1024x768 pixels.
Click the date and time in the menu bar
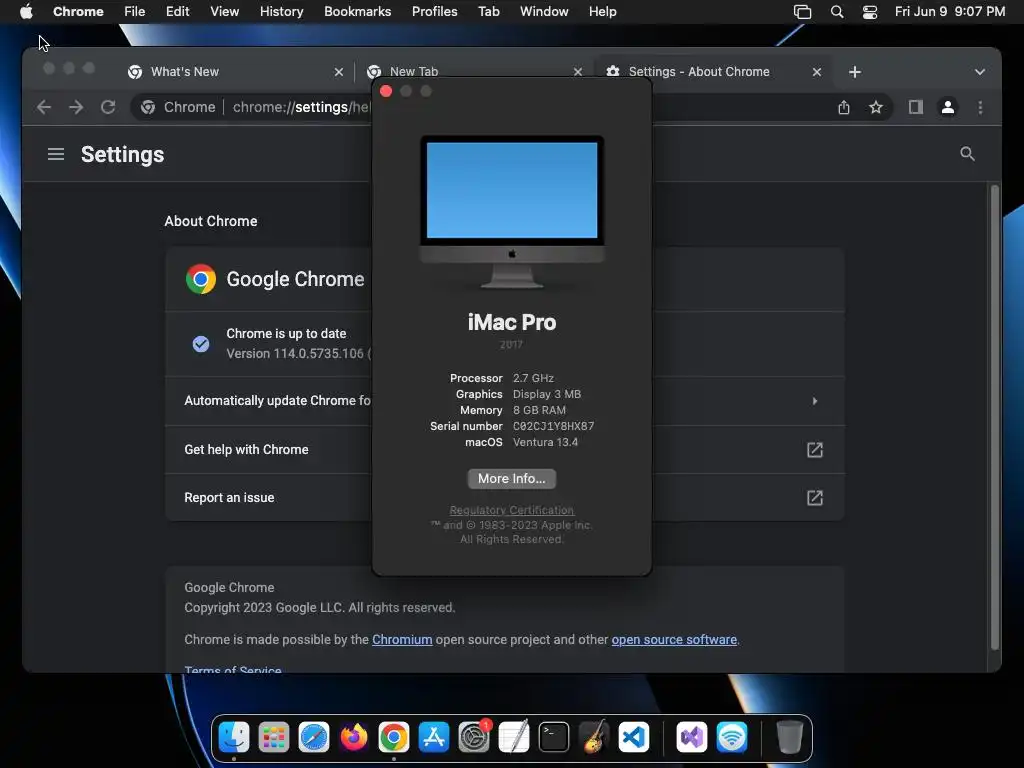tap(950, 12)
